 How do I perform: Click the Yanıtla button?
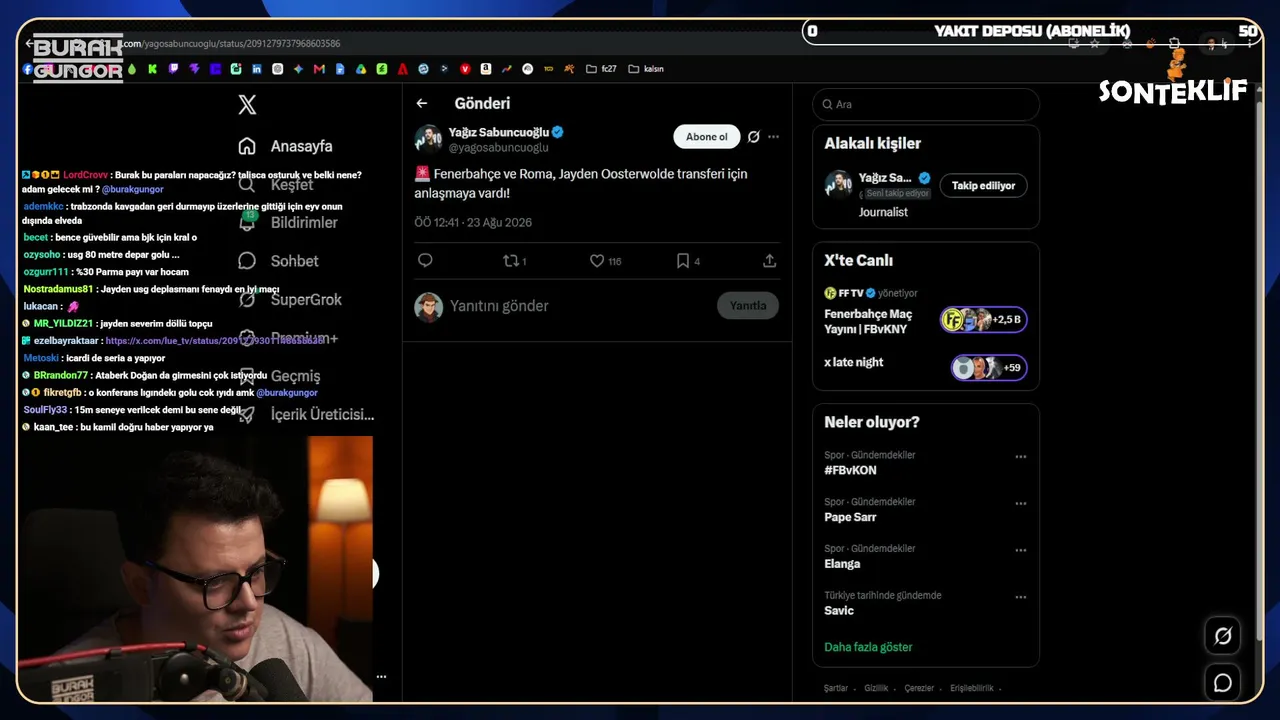click(x=748, y=306)
